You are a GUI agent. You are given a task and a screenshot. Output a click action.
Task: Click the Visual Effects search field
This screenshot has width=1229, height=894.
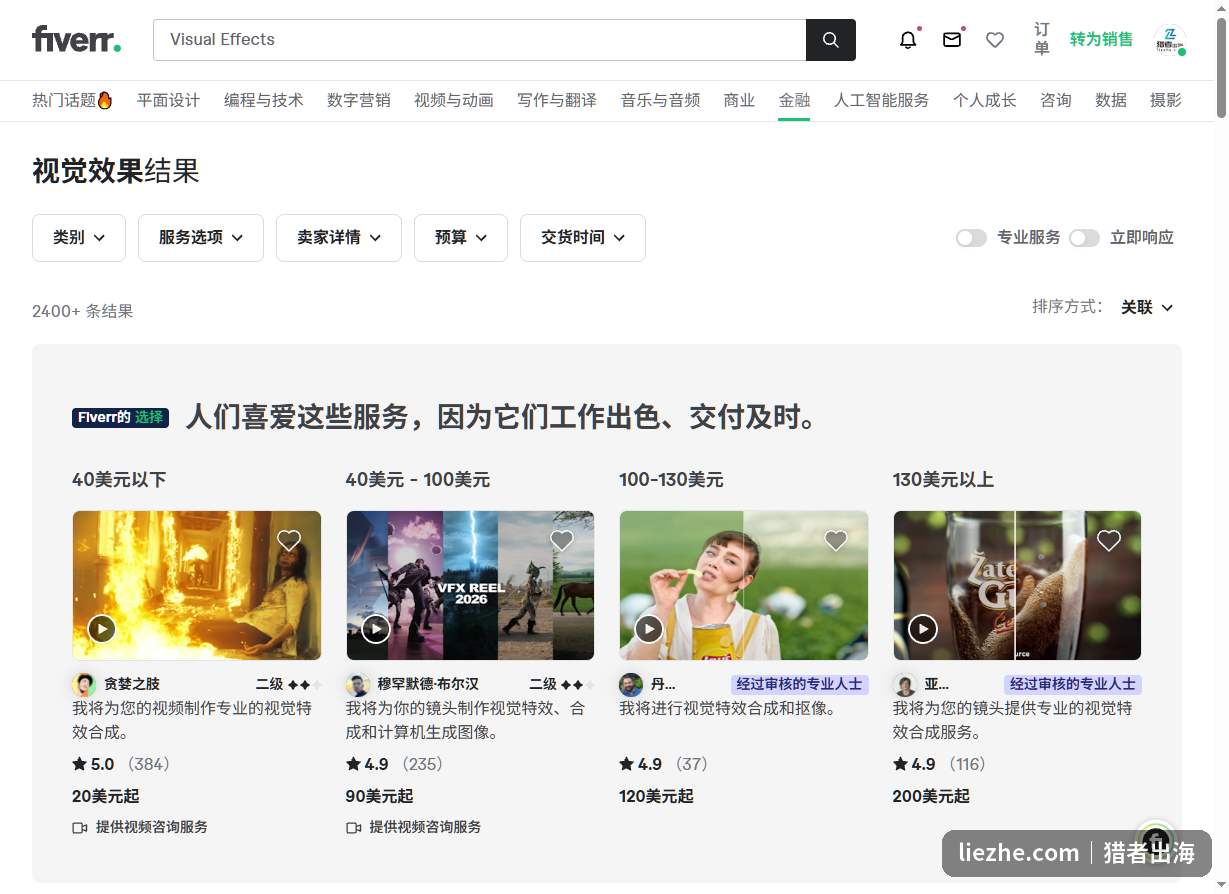(479, 40)
